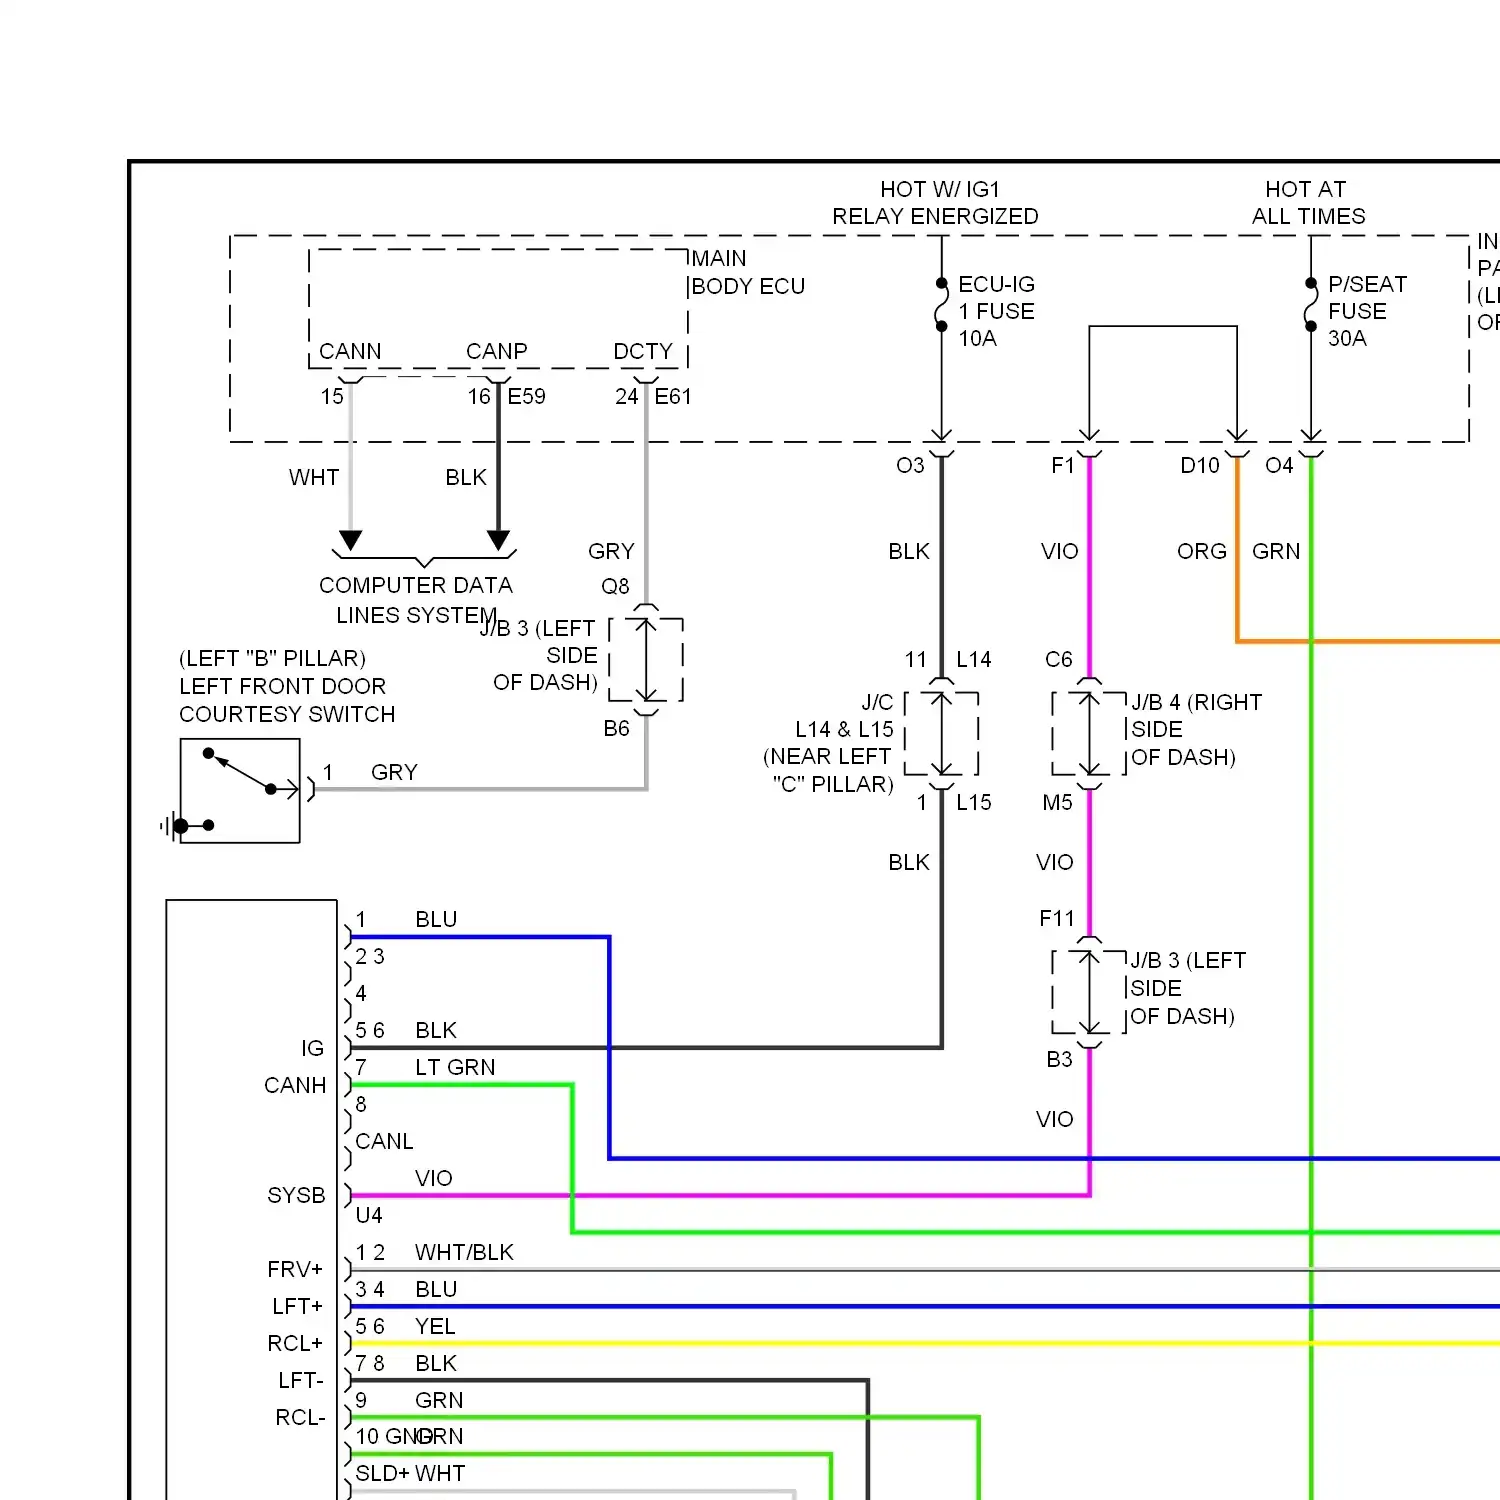Viewport: 1500px width, 1500px height.
Task: Click connector label 'L15' beside pin 1
Action: click(x=974, y=802)
